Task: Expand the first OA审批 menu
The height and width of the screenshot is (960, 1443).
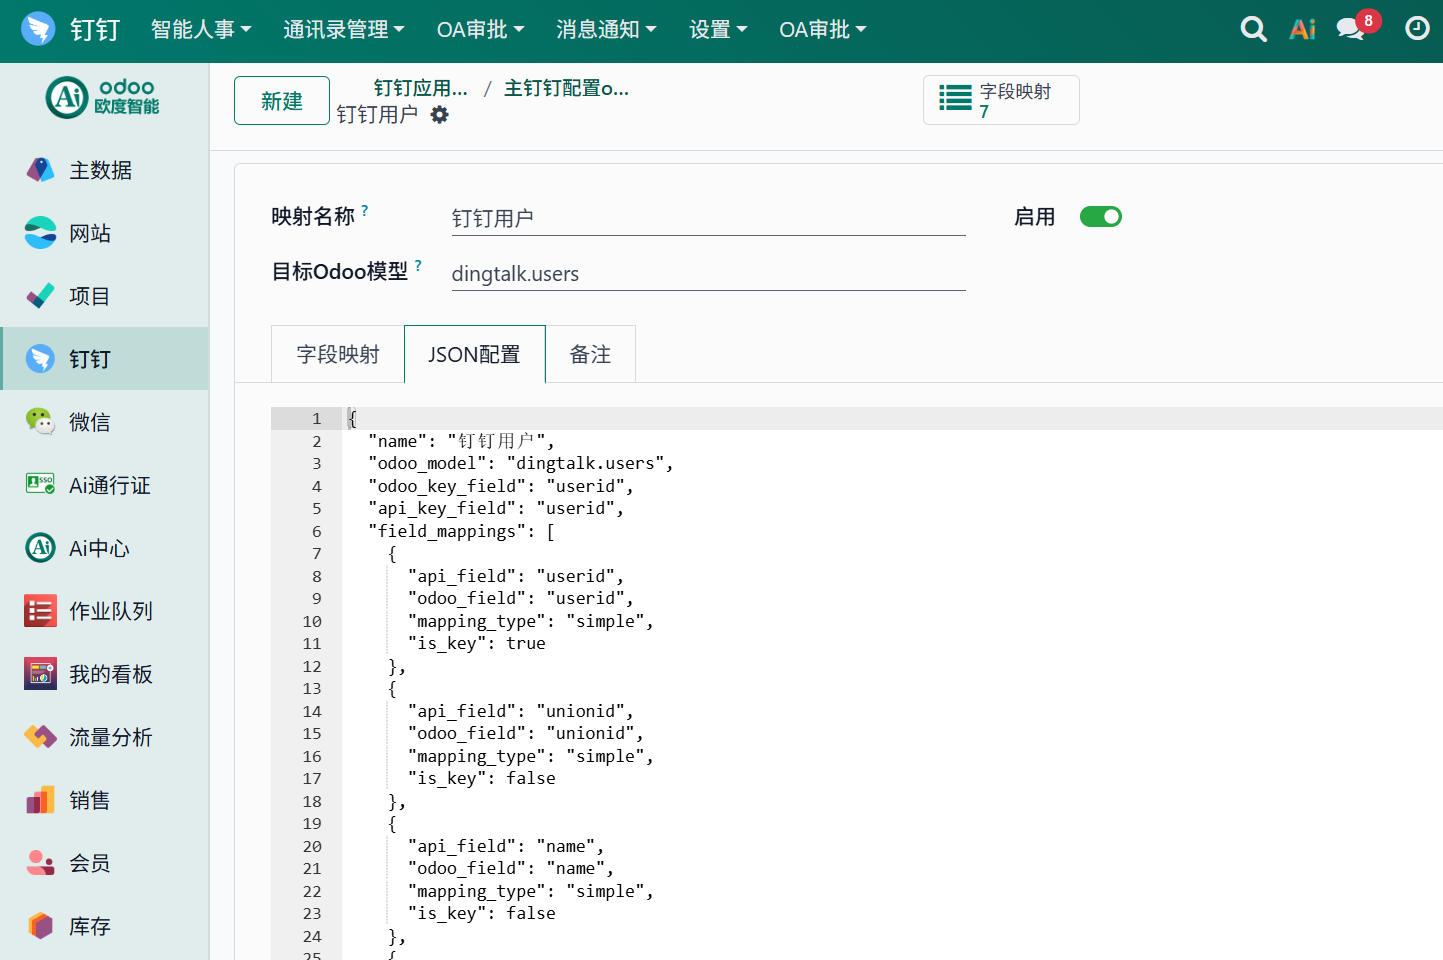Action: pyautogui.click(x=480, y=30)
